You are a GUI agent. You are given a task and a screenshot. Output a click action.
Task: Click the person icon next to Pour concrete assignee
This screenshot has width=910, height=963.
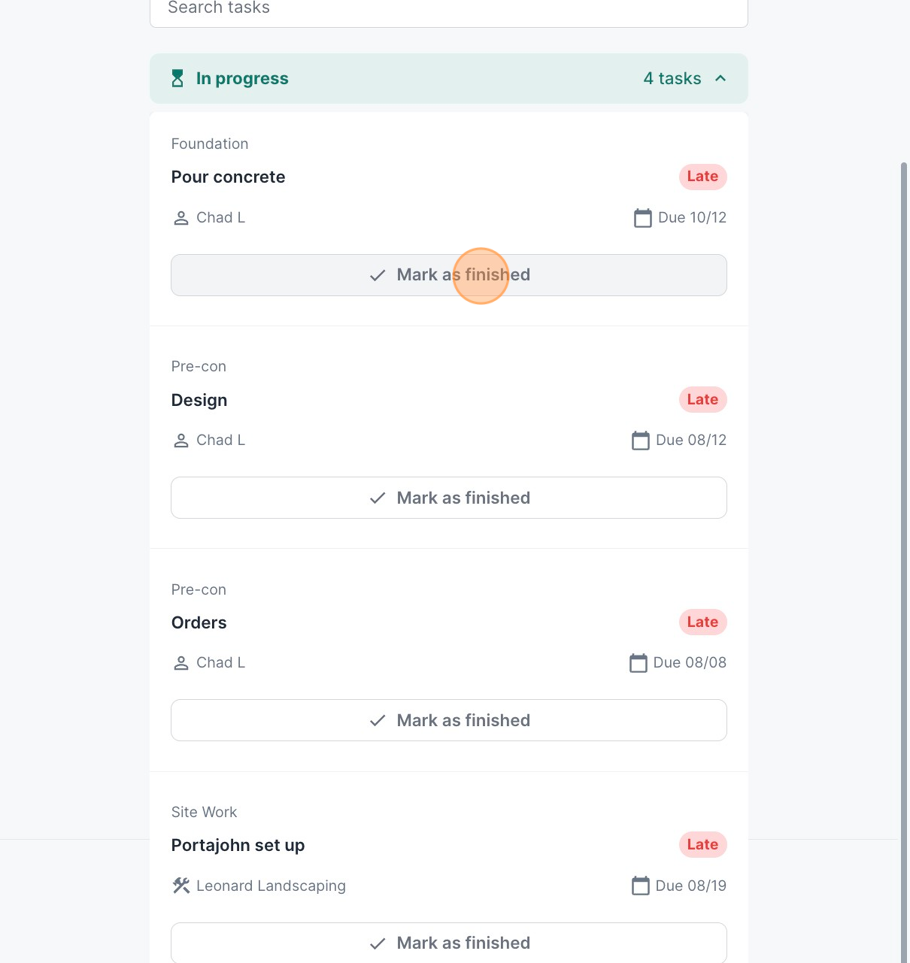181,218
